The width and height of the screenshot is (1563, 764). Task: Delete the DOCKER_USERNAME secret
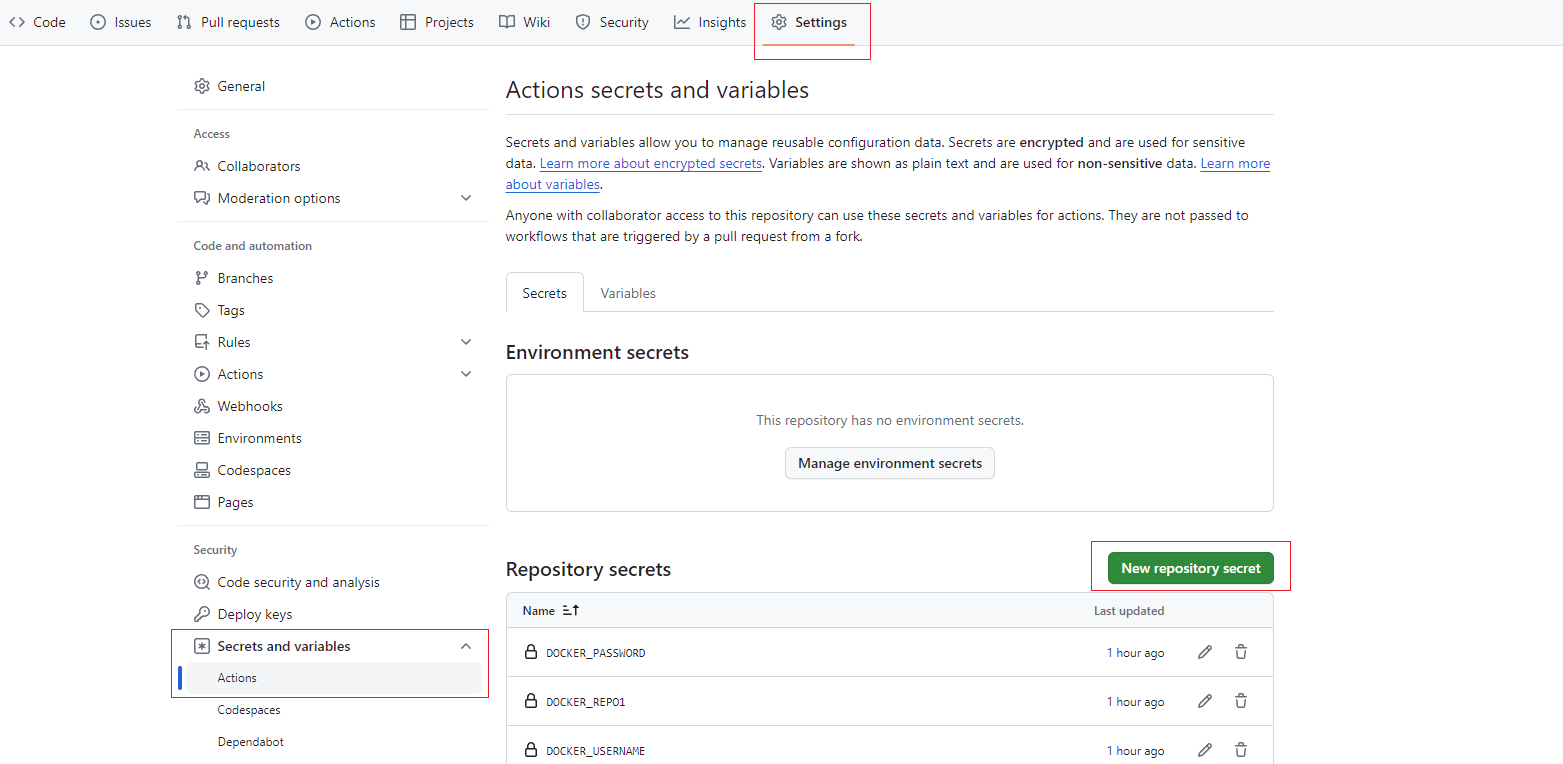[1241, 750]
